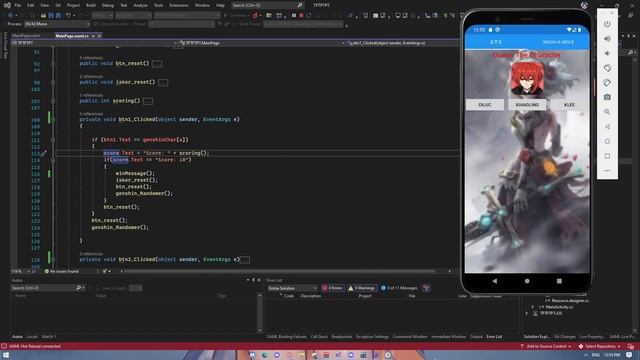Screen dimensions: 640x360
Task: Tap the phone's recent apps square button
Action: pyautogui.click(x=559, y=281)
